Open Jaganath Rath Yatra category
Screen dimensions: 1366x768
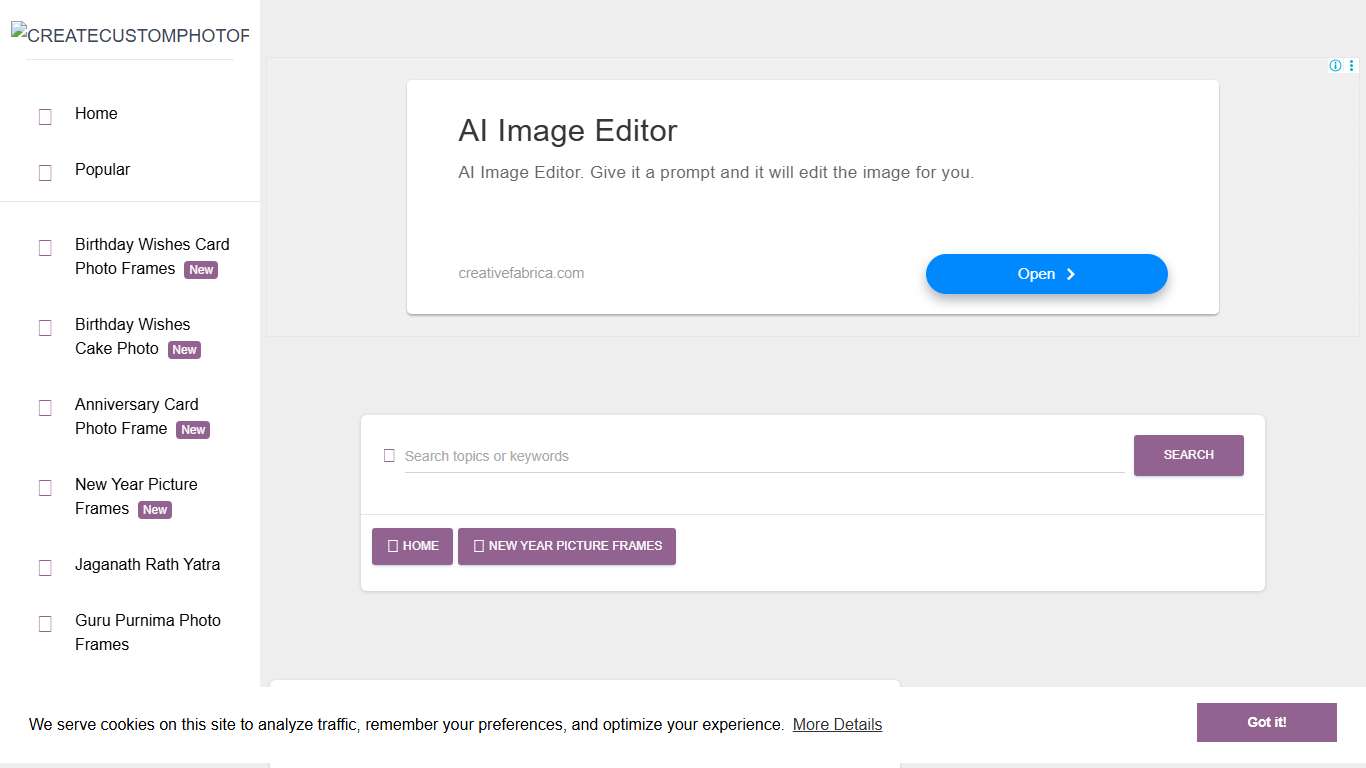click(x=147, y=565)
